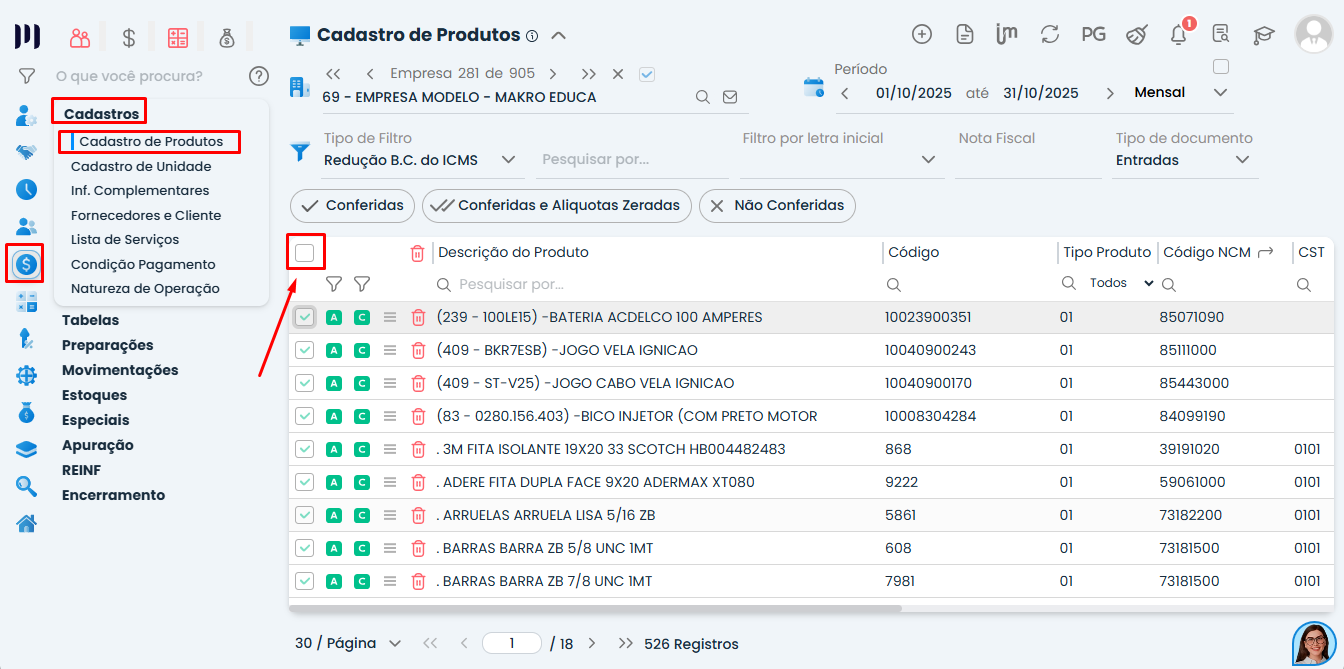
Task: Click the Conferidas e Aliquotas Zeradas button
Action: (557, 205)
